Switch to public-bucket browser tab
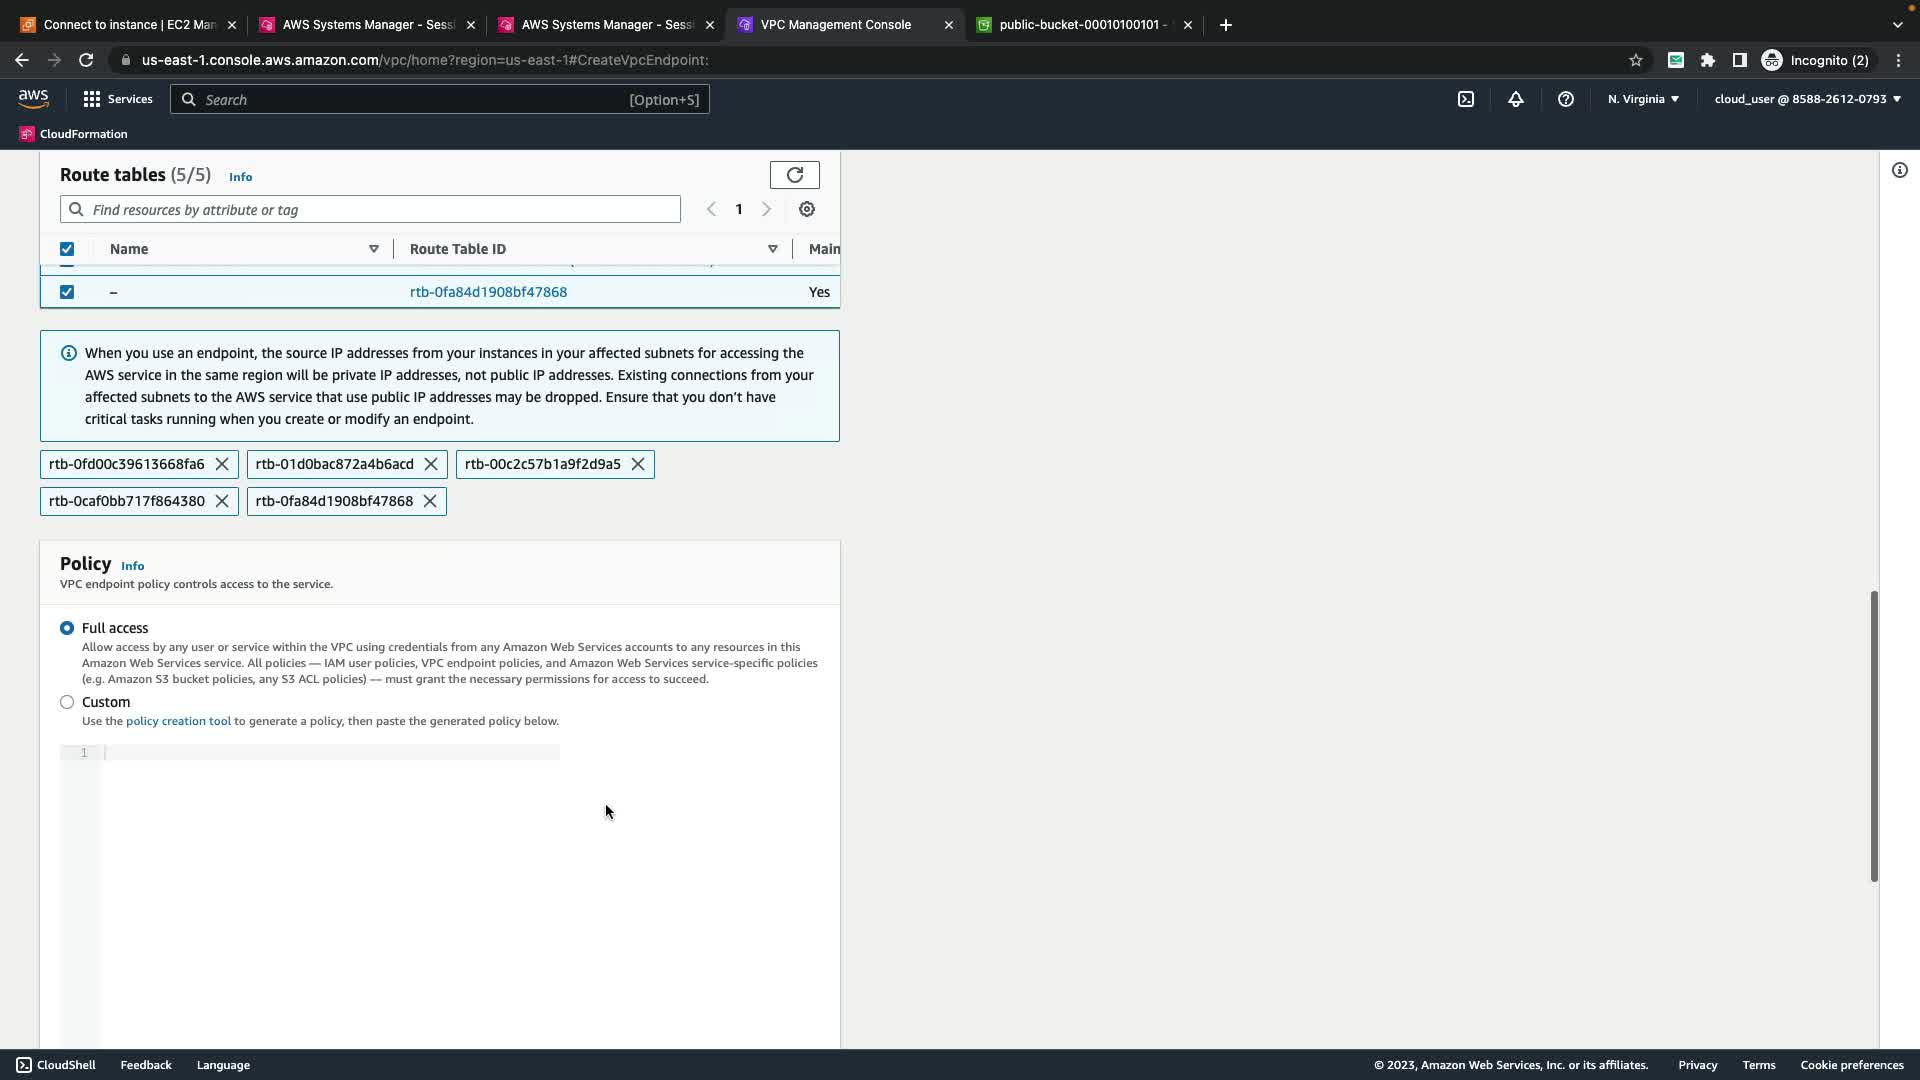This screenshot has width=1920, height=1080. coord(1082,25)
